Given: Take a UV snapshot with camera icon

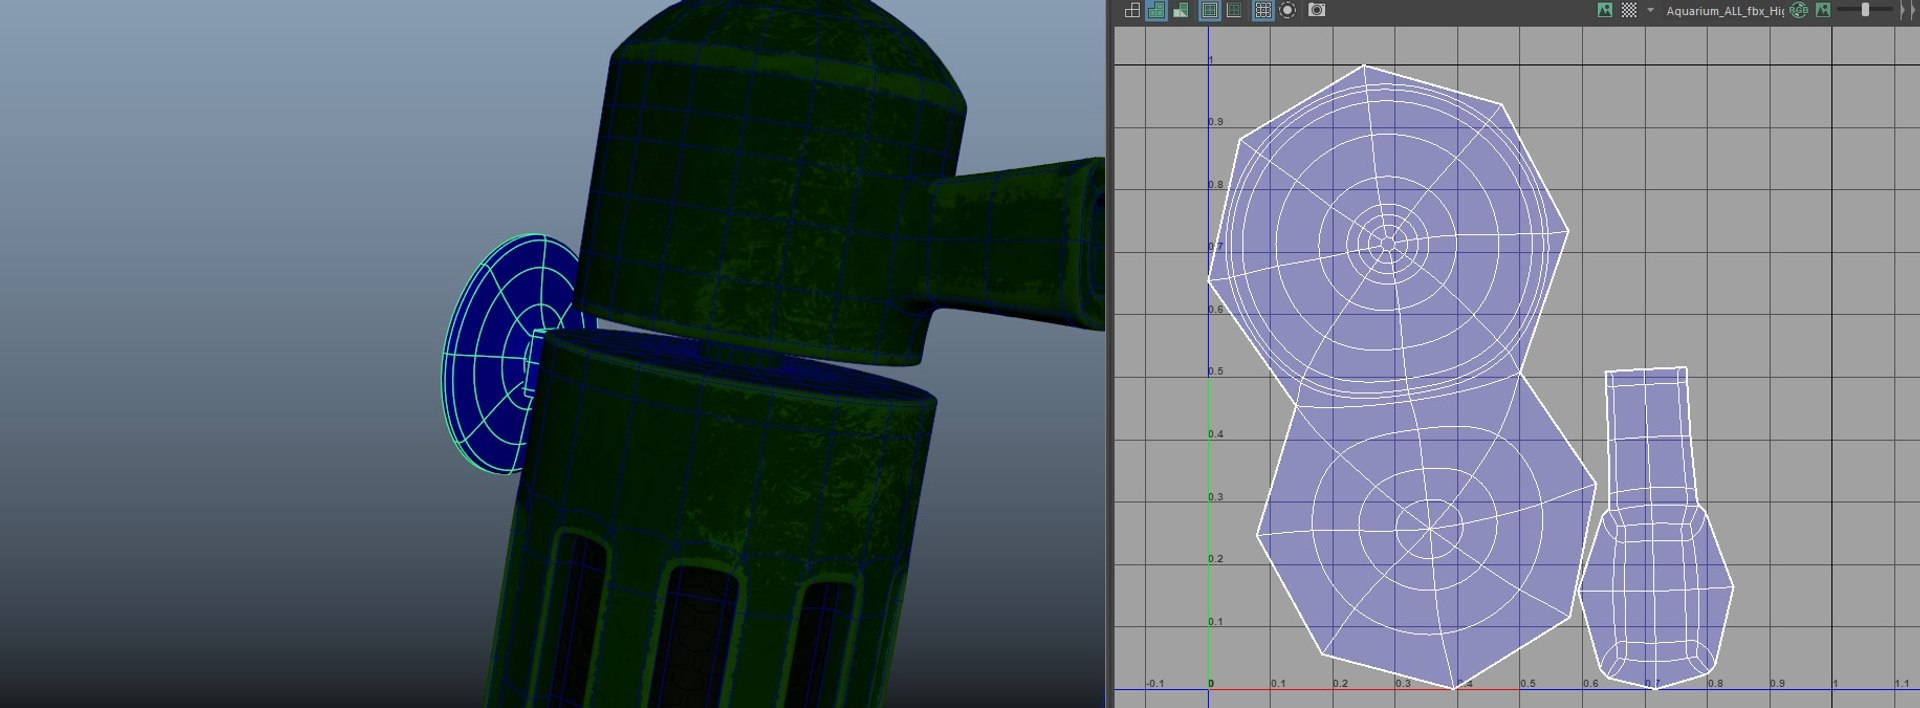Looking at the screenshot, I should [1317, 10].
